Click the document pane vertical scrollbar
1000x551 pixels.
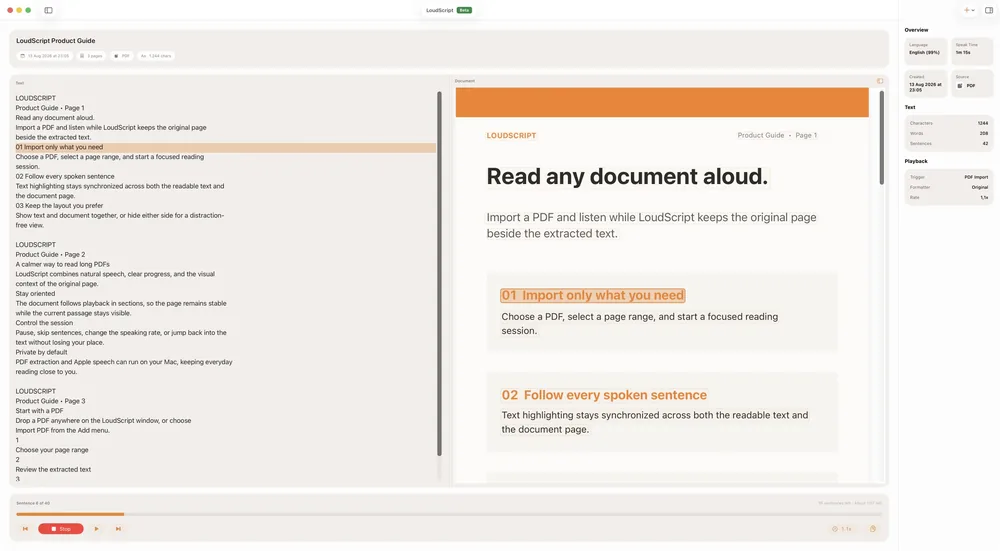[x=882, y=138]
